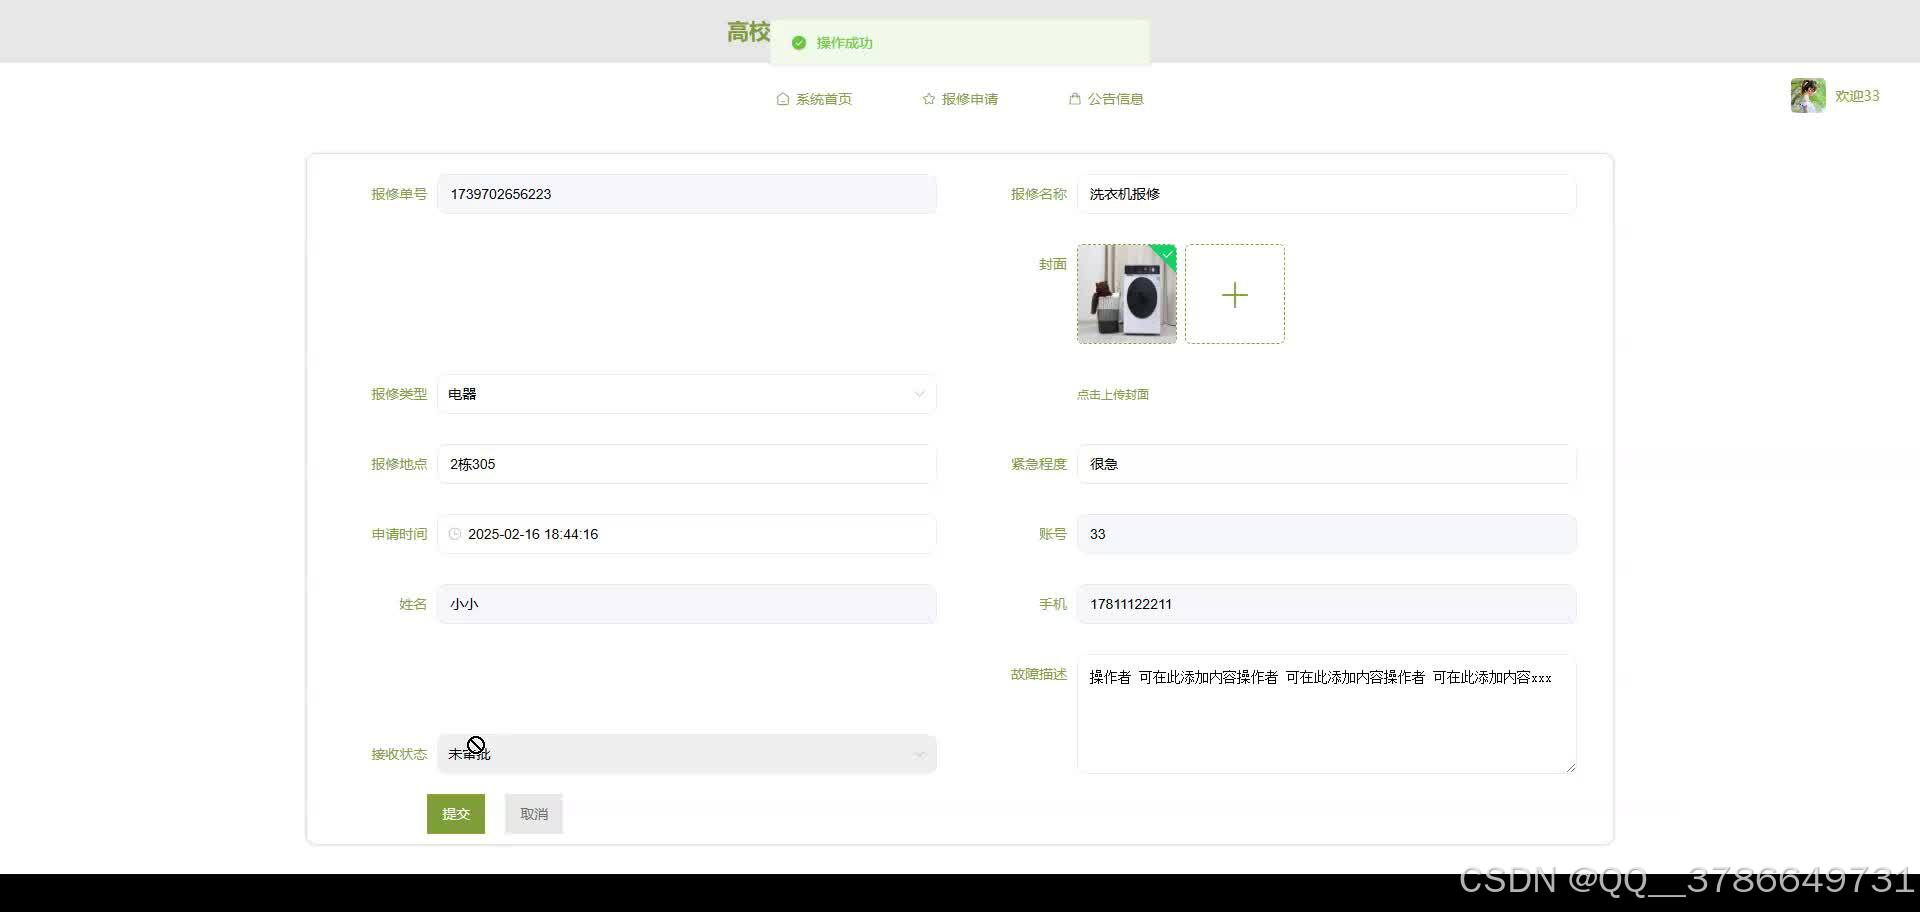The image size is (1920, 912).
Task: Click the 故障描述 text area
Action: pyautogui.click(x=1325, y=714)
